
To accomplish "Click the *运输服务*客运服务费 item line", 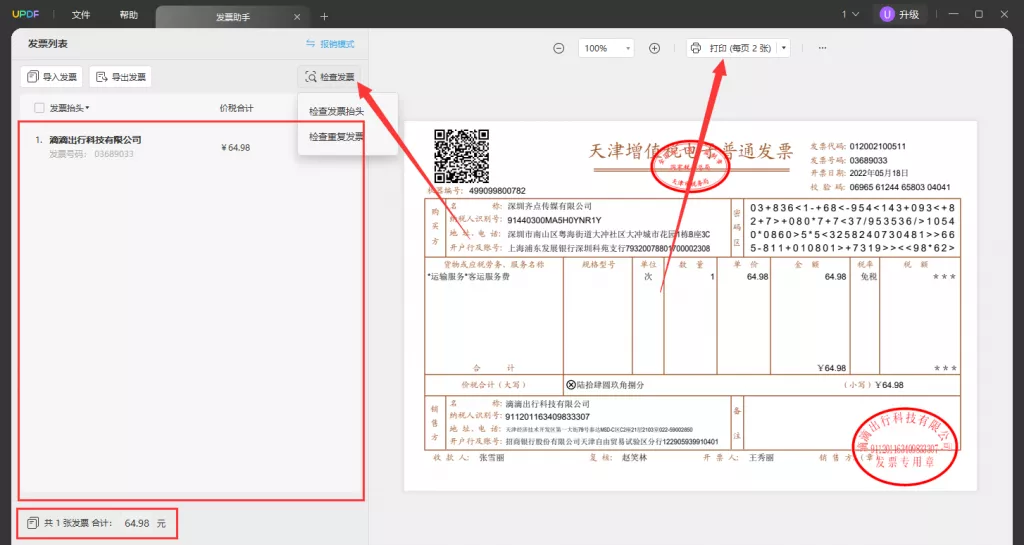I will click(x=468, y=277).
